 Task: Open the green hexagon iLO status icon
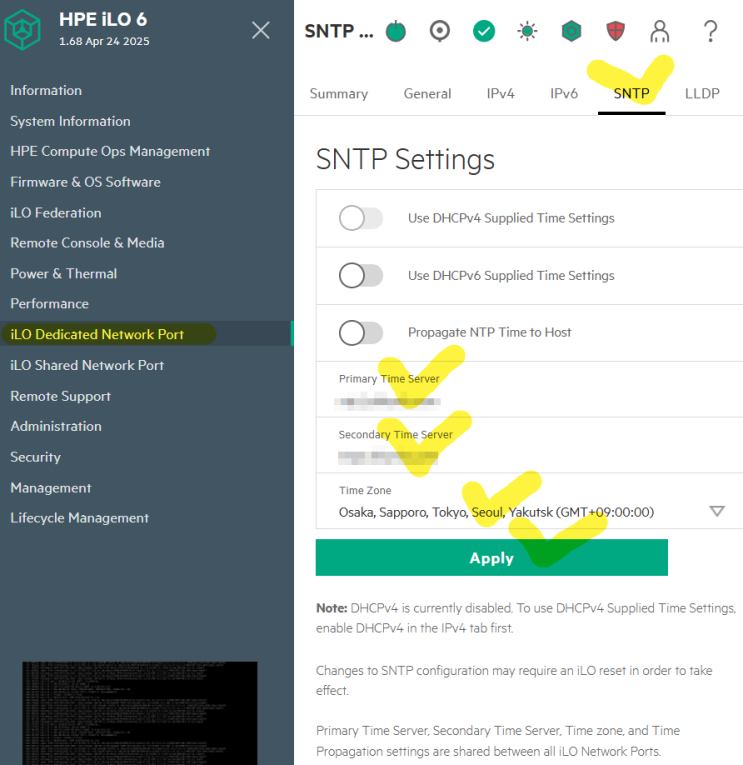[x=571, y=31]
